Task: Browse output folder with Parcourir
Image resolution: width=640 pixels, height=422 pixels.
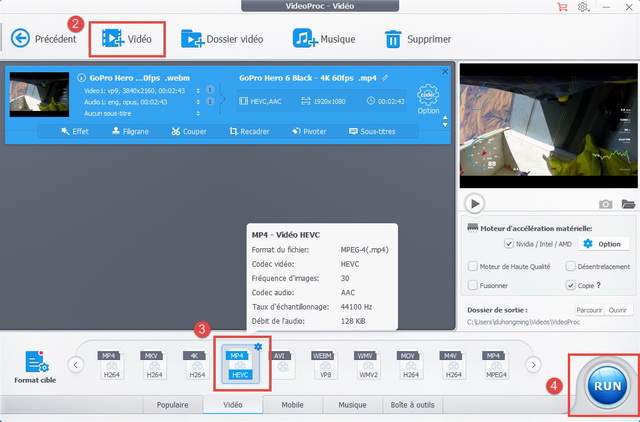Action: click(x=589, y=310)
